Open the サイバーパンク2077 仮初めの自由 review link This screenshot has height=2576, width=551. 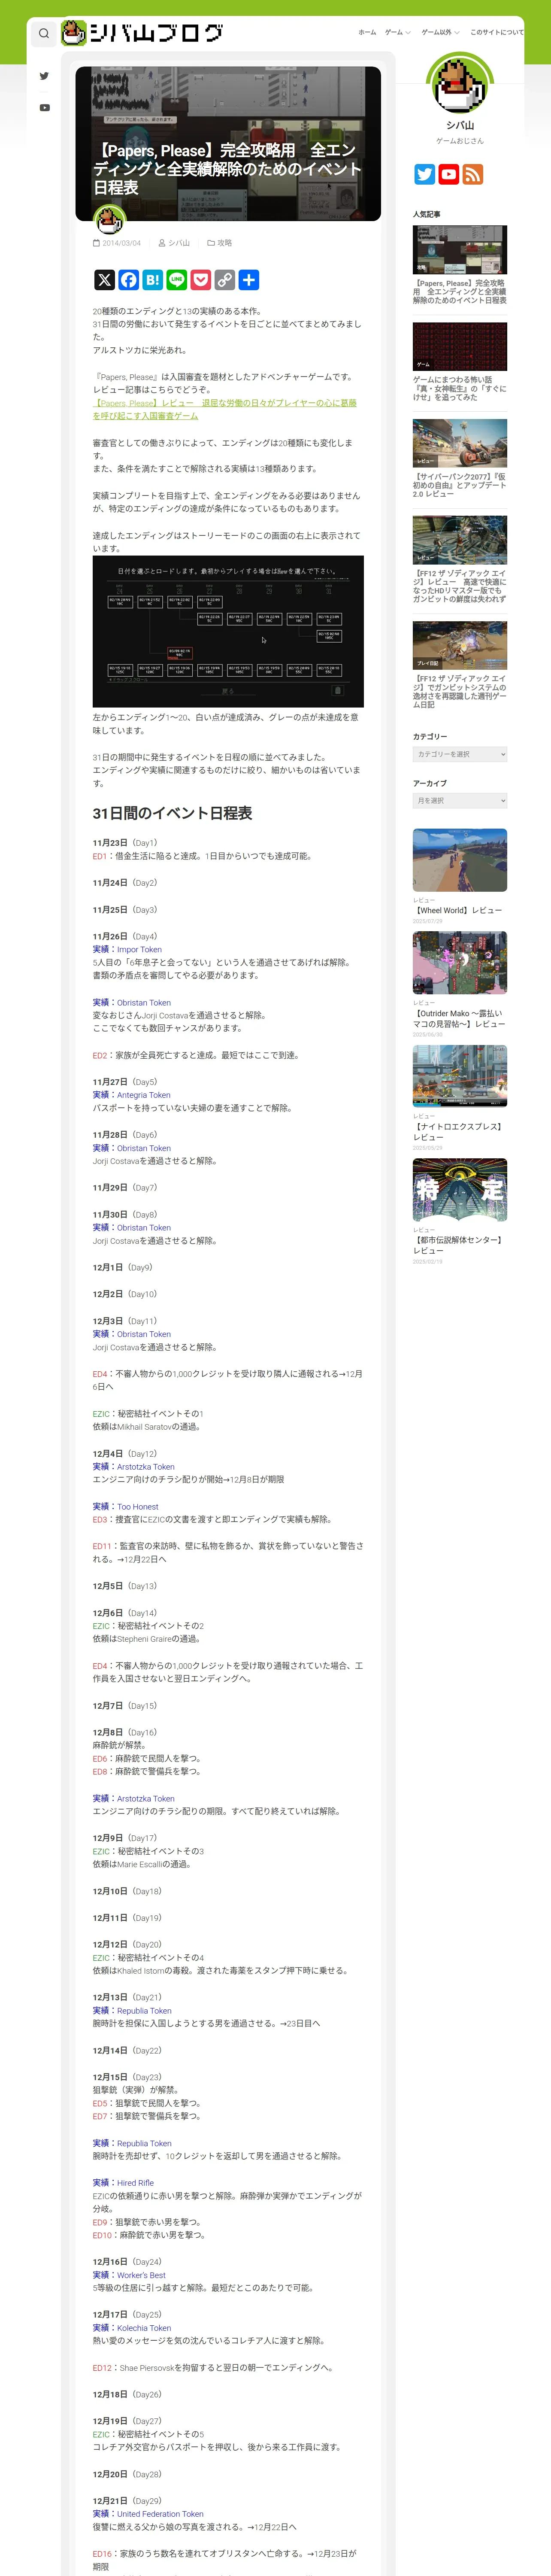coord(459,485)
